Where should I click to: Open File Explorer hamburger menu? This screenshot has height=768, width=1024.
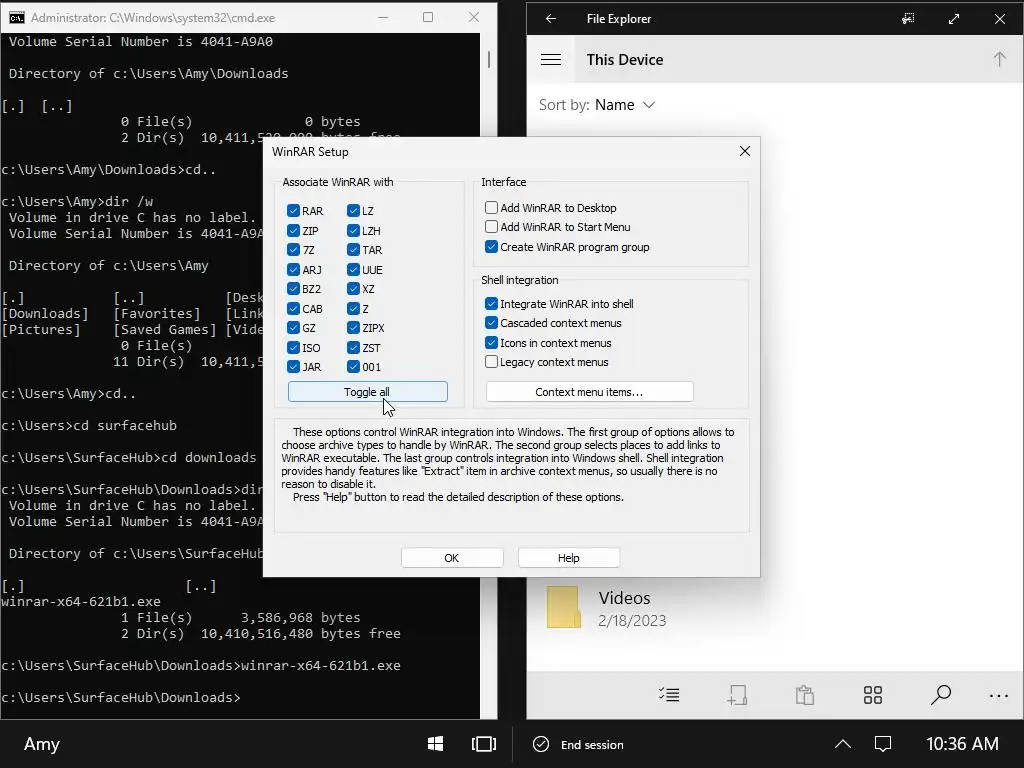click(x=551, y=59)
